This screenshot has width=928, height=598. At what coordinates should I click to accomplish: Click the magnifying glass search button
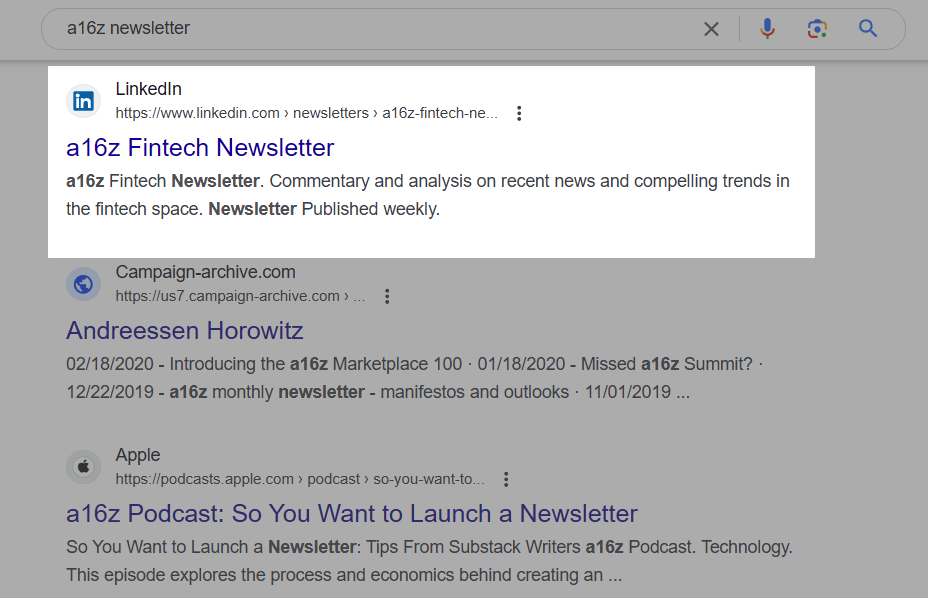click(x=868, y=28)
